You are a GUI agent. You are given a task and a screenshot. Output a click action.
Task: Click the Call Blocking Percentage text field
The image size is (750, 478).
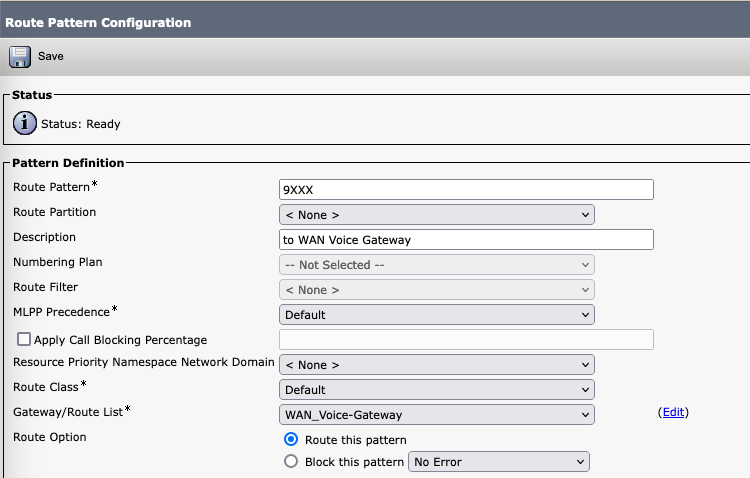pos(466,339)
